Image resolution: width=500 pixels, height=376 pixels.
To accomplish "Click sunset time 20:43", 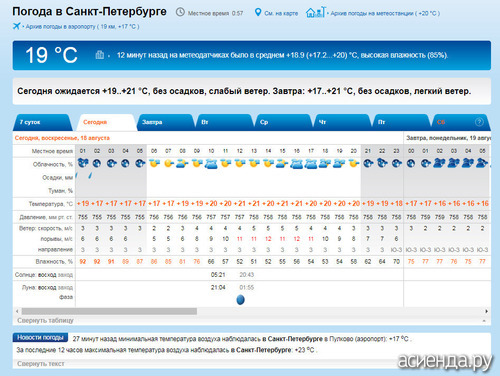I will pyautogui.click(x=247, y=275).
